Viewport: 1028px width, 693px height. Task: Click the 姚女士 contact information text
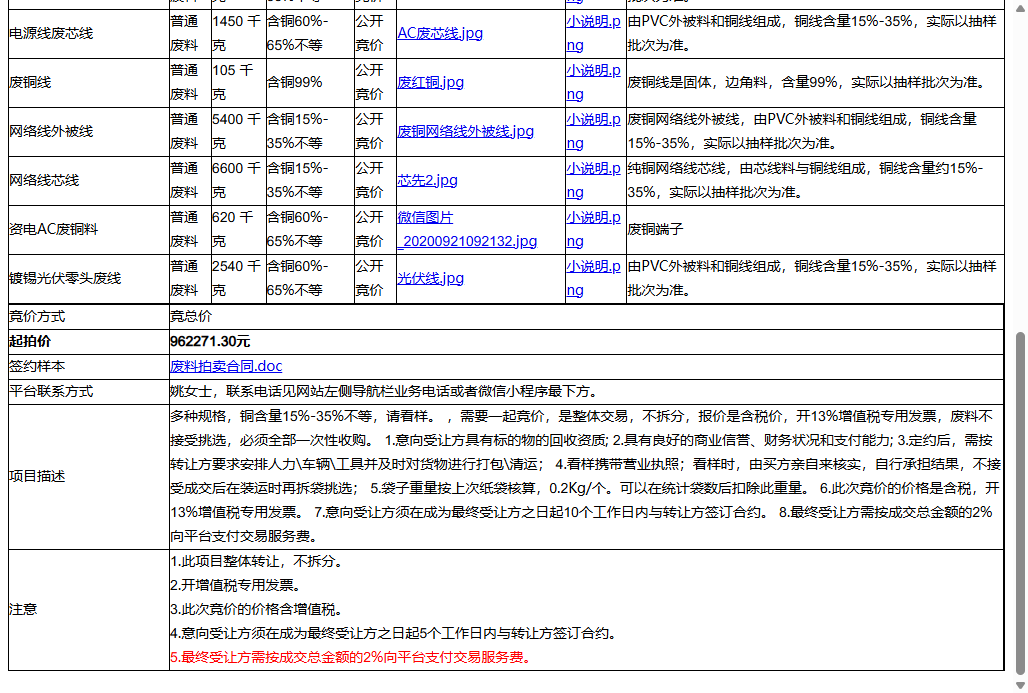pos(384,391)
